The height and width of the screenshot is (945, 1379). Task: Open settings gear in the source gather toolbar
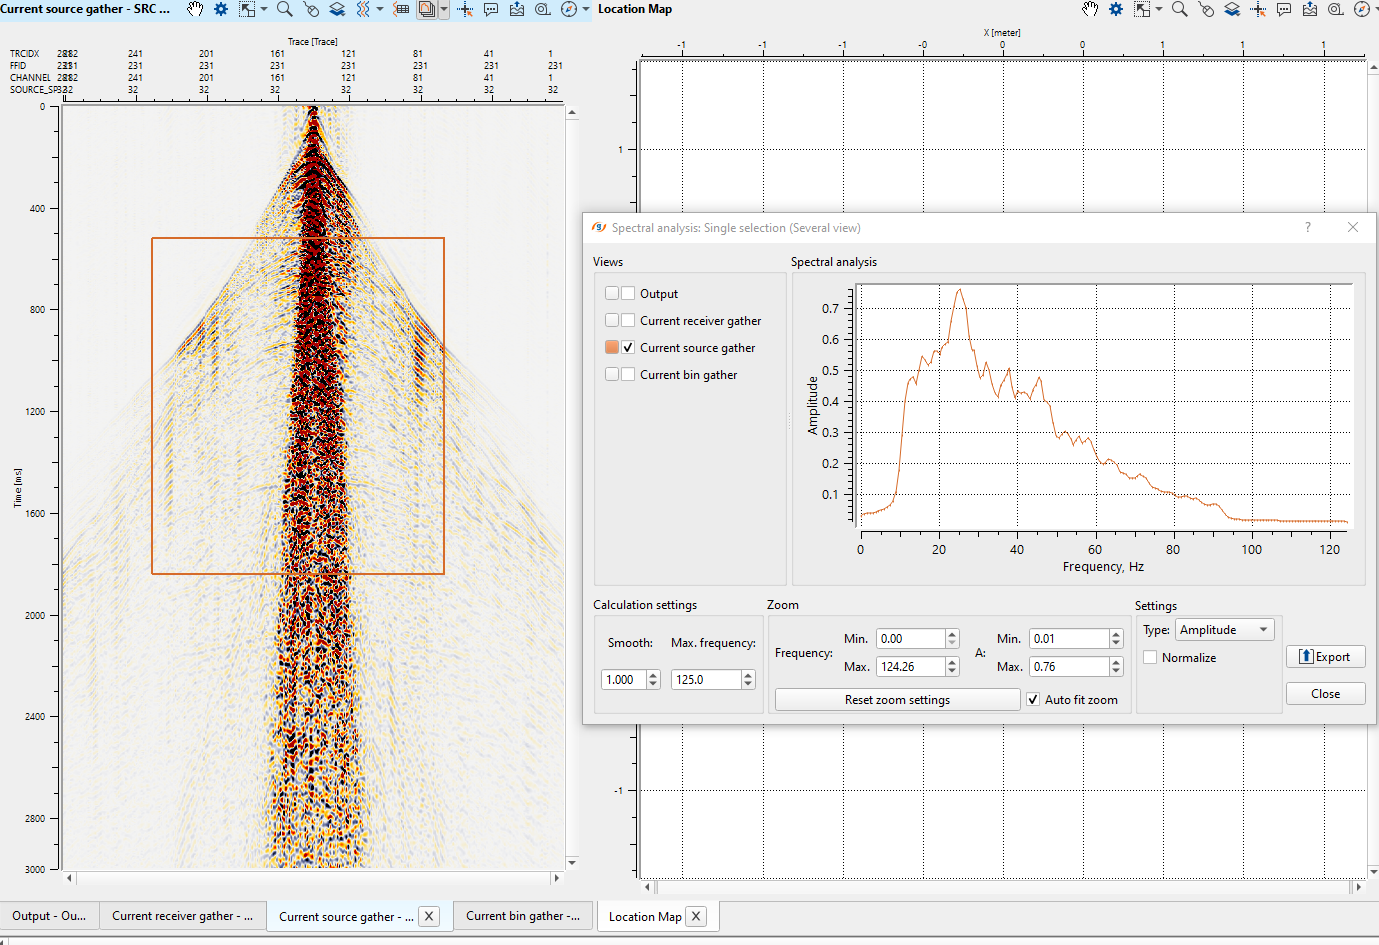(221, 9)
